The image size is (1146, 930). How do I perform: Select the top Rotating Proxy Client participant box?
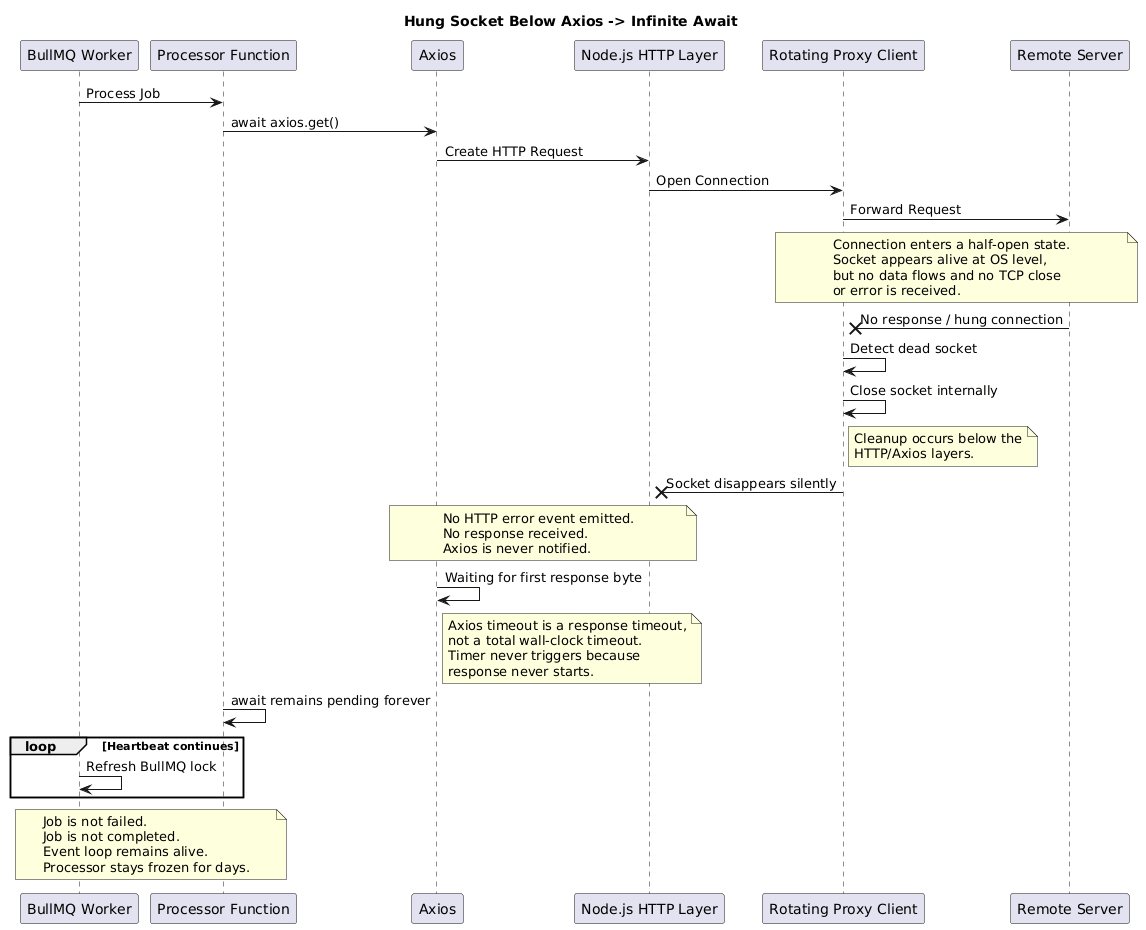[x=843, y=56]
